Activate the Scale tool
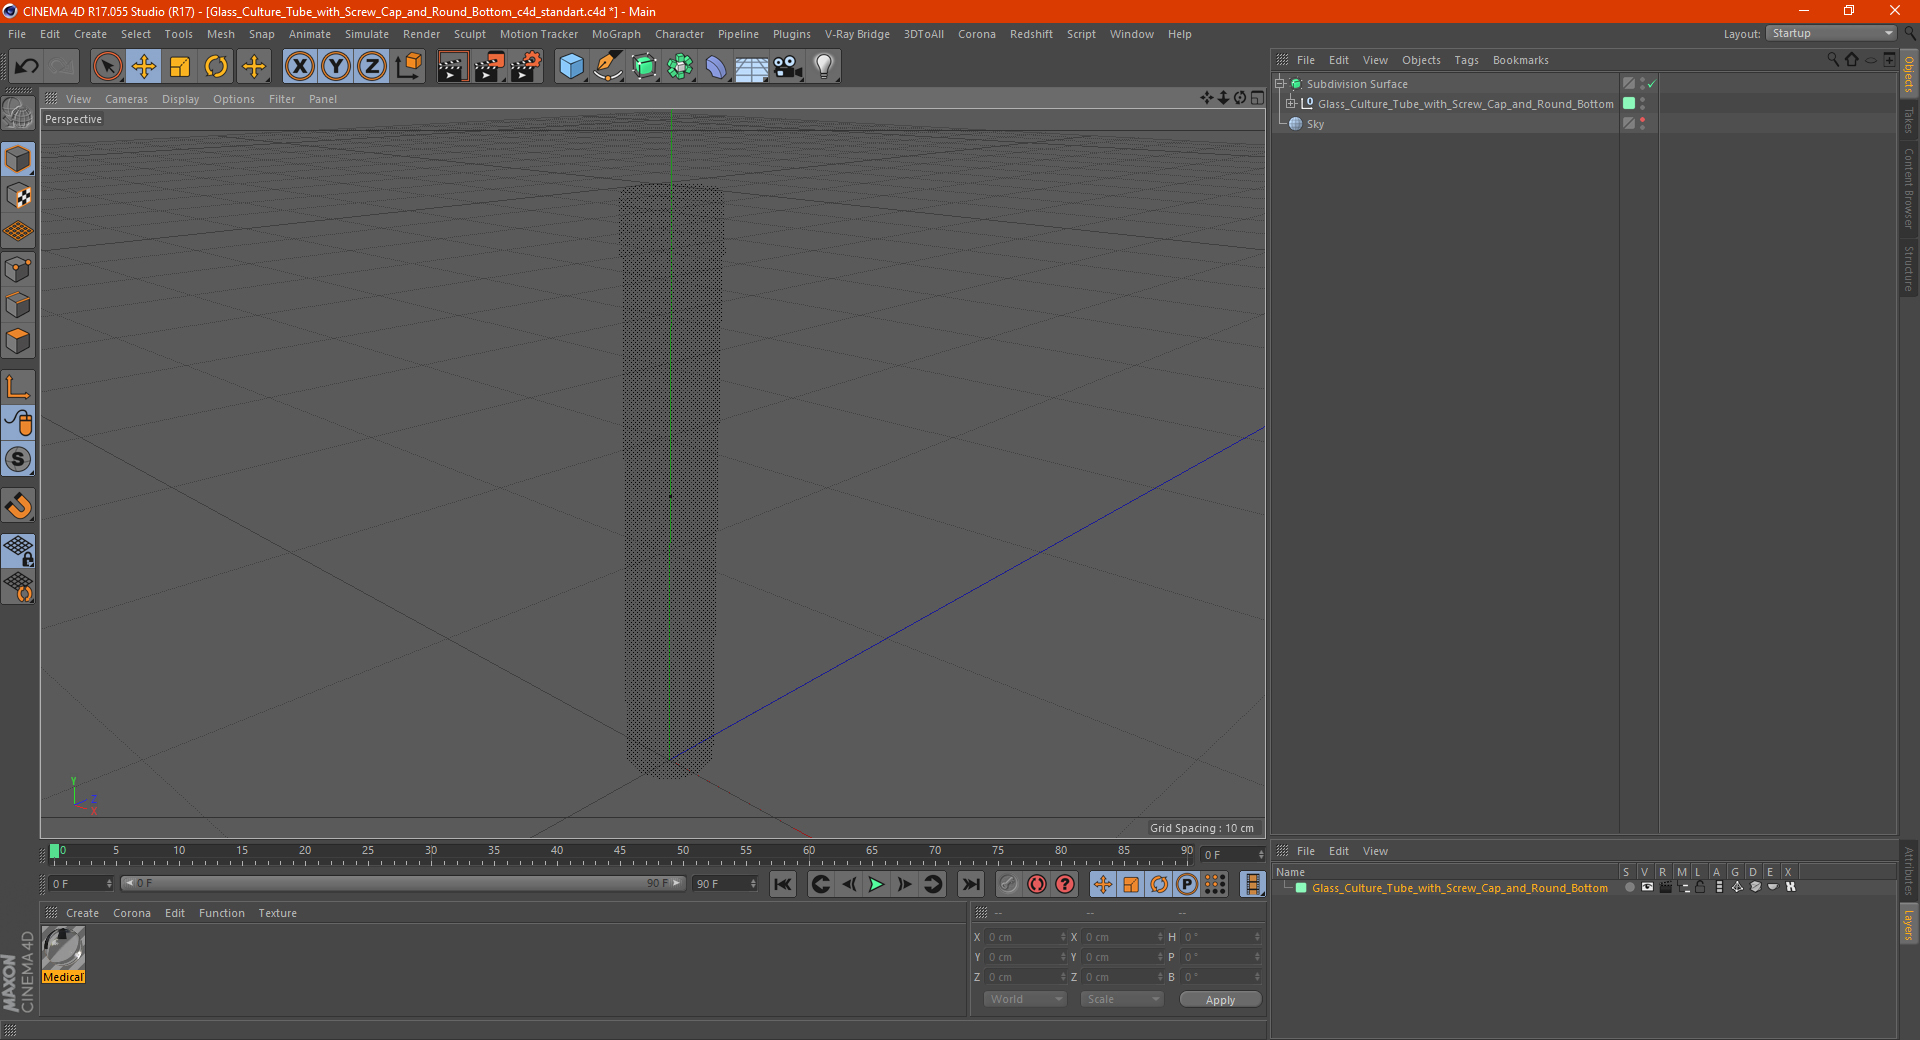The image size is (1920, 1040). (x=180, y=67)
